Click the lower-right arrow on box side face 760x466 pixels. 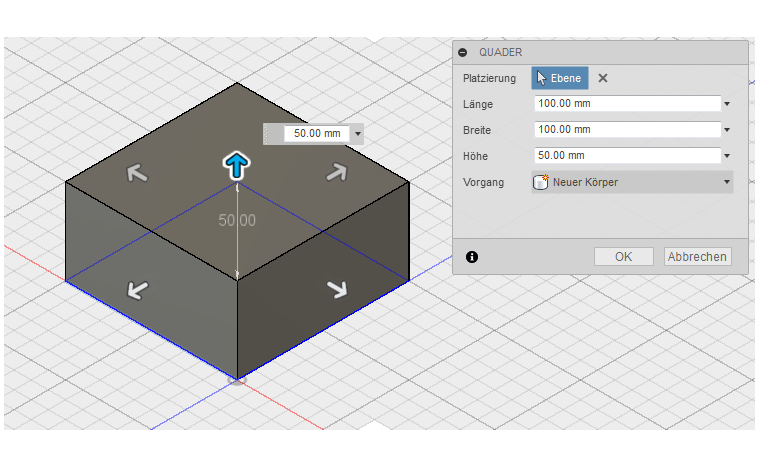[337, 289]
